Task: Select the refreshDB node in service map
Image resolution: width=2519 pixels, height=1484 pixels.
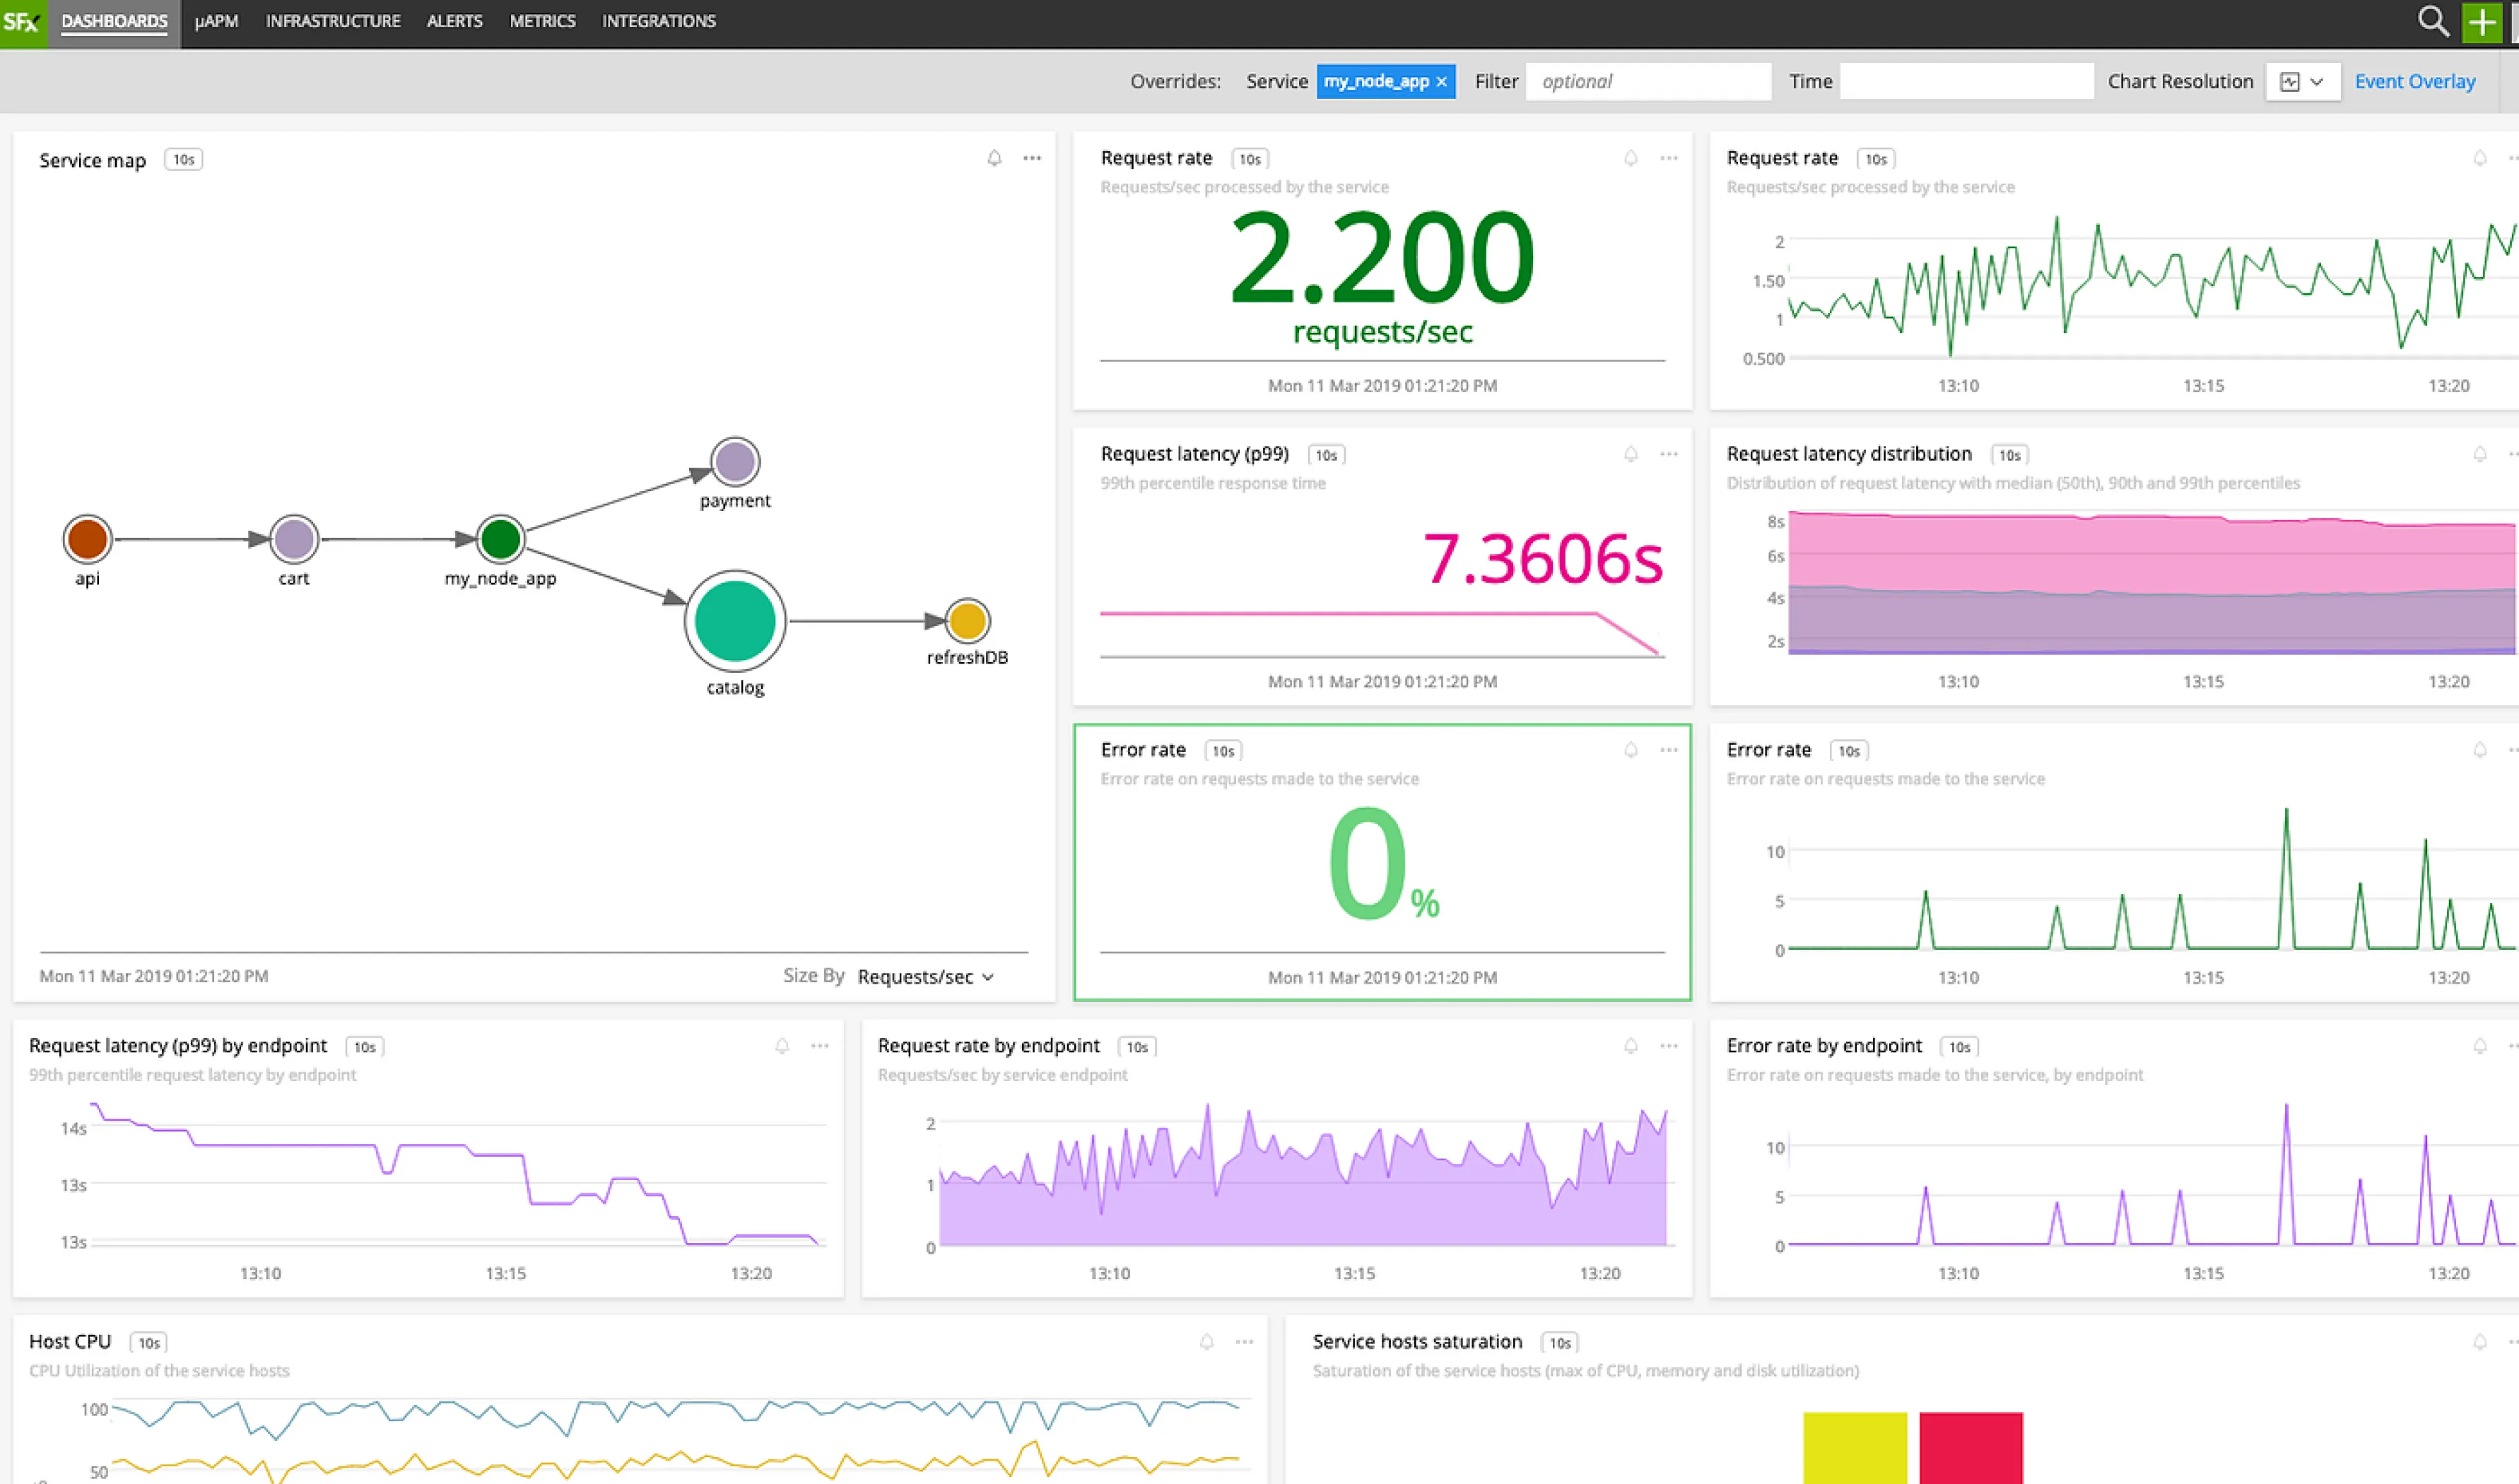Action: [x=967, y=621]
